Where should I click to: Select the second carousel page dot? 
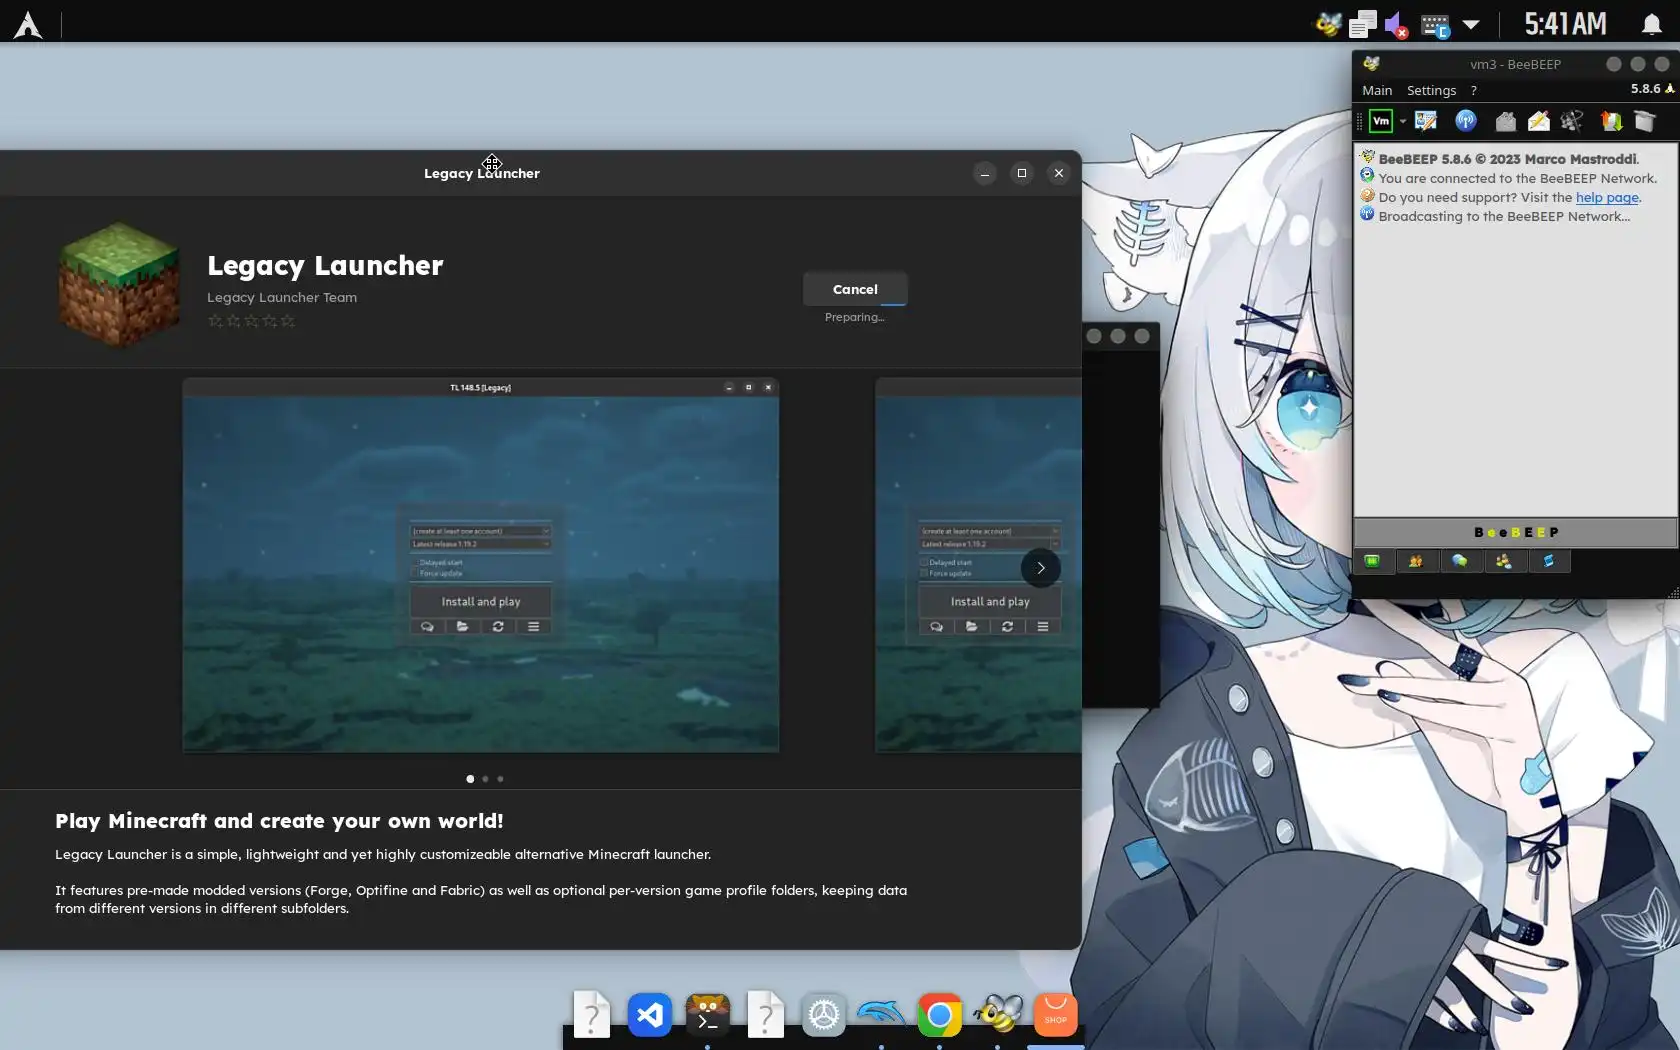[x=485, y=778]
